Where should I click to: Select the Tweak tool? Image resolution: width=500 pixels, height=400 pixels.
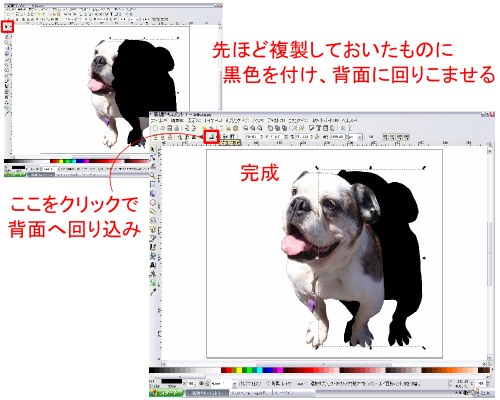tap(153, 166)
